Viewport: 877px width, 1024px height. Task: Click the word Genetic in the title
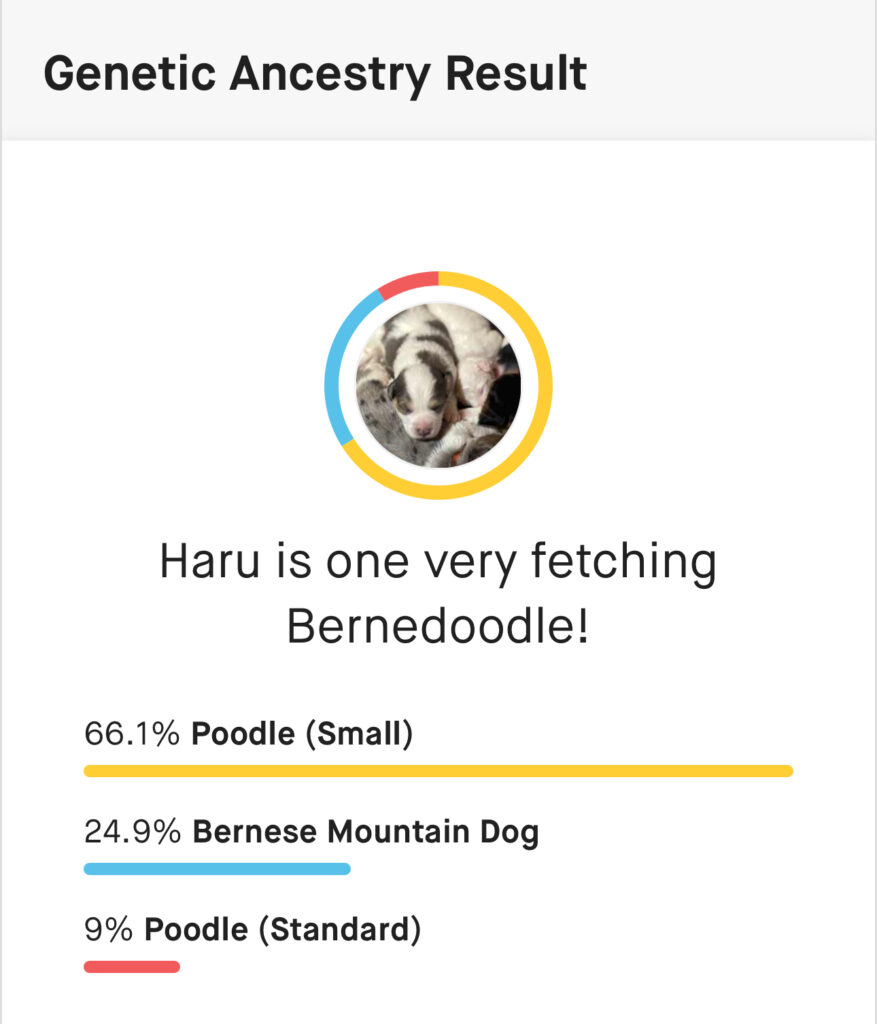coord(133,74)
